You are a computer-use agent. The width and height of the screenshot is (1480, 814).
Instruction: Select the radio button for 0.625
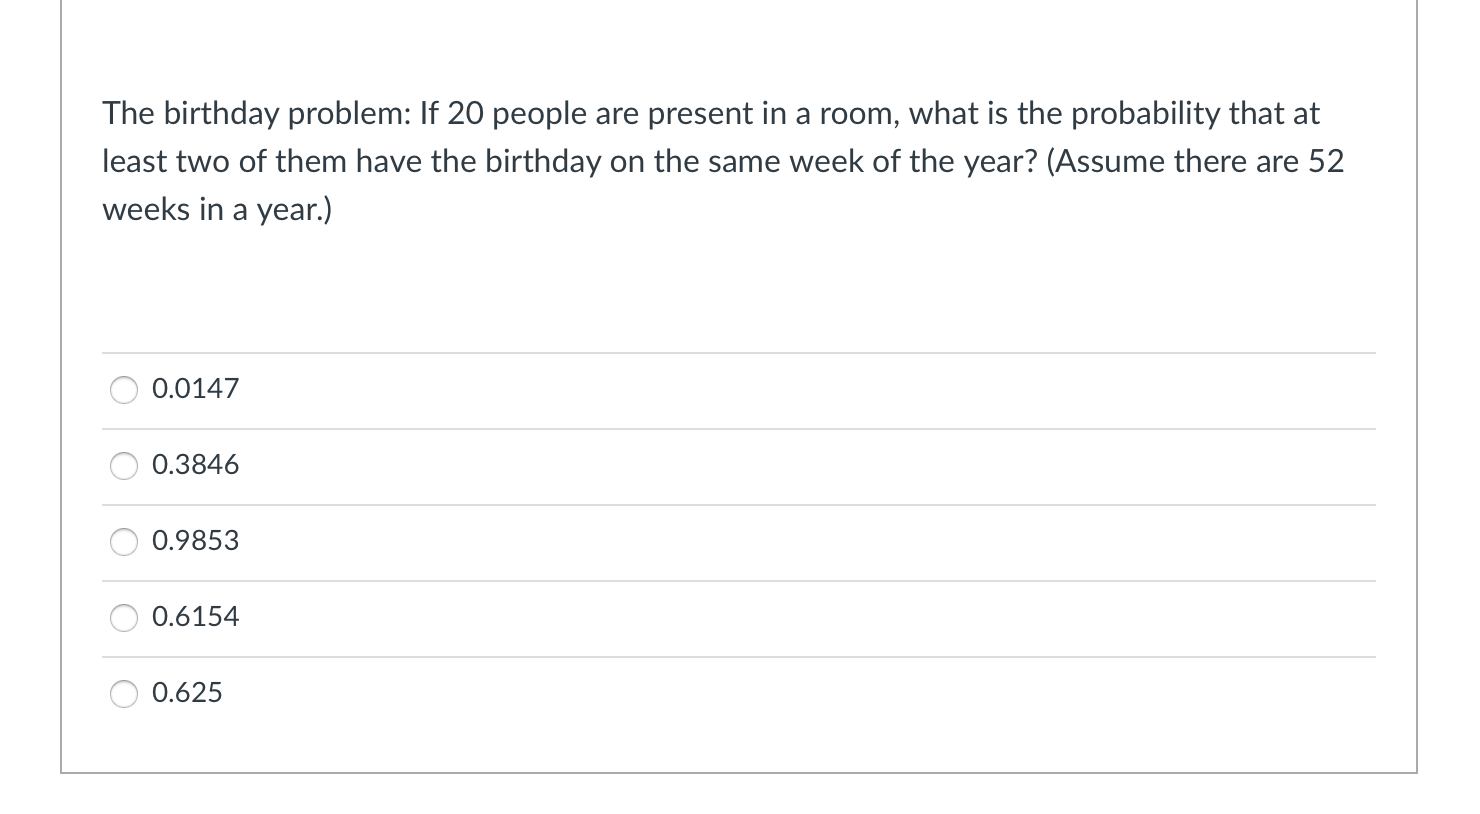click(123, 693)
